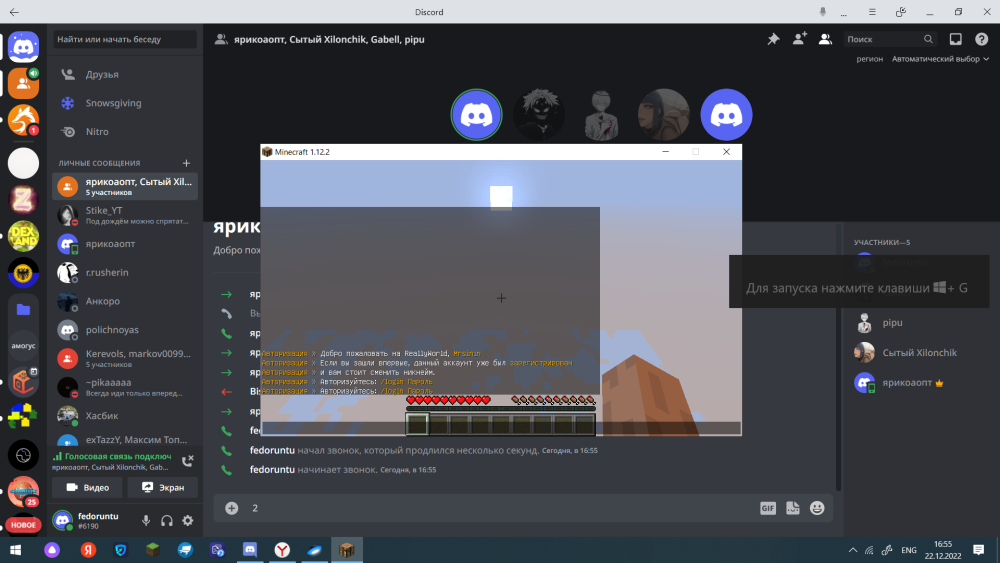Open emoji picker icon

(817, 508)
